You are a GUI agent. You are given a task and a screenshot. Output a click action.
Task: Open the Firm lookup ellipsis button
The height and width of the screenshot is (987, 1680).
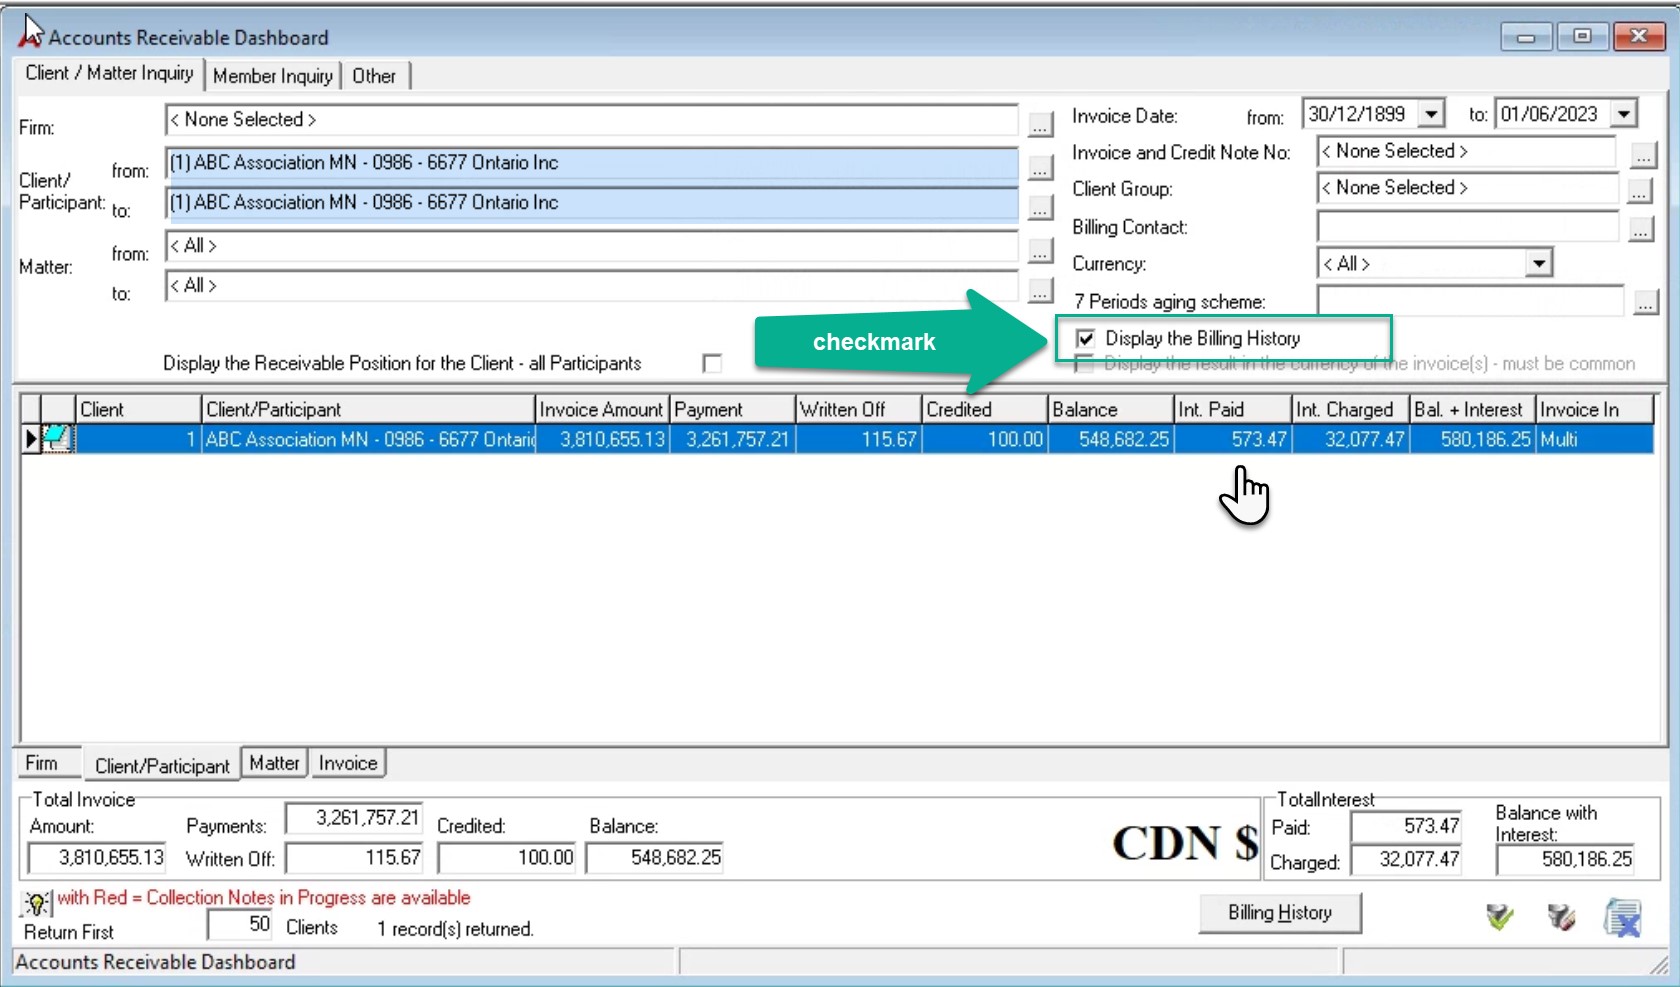click(1040, 124)
